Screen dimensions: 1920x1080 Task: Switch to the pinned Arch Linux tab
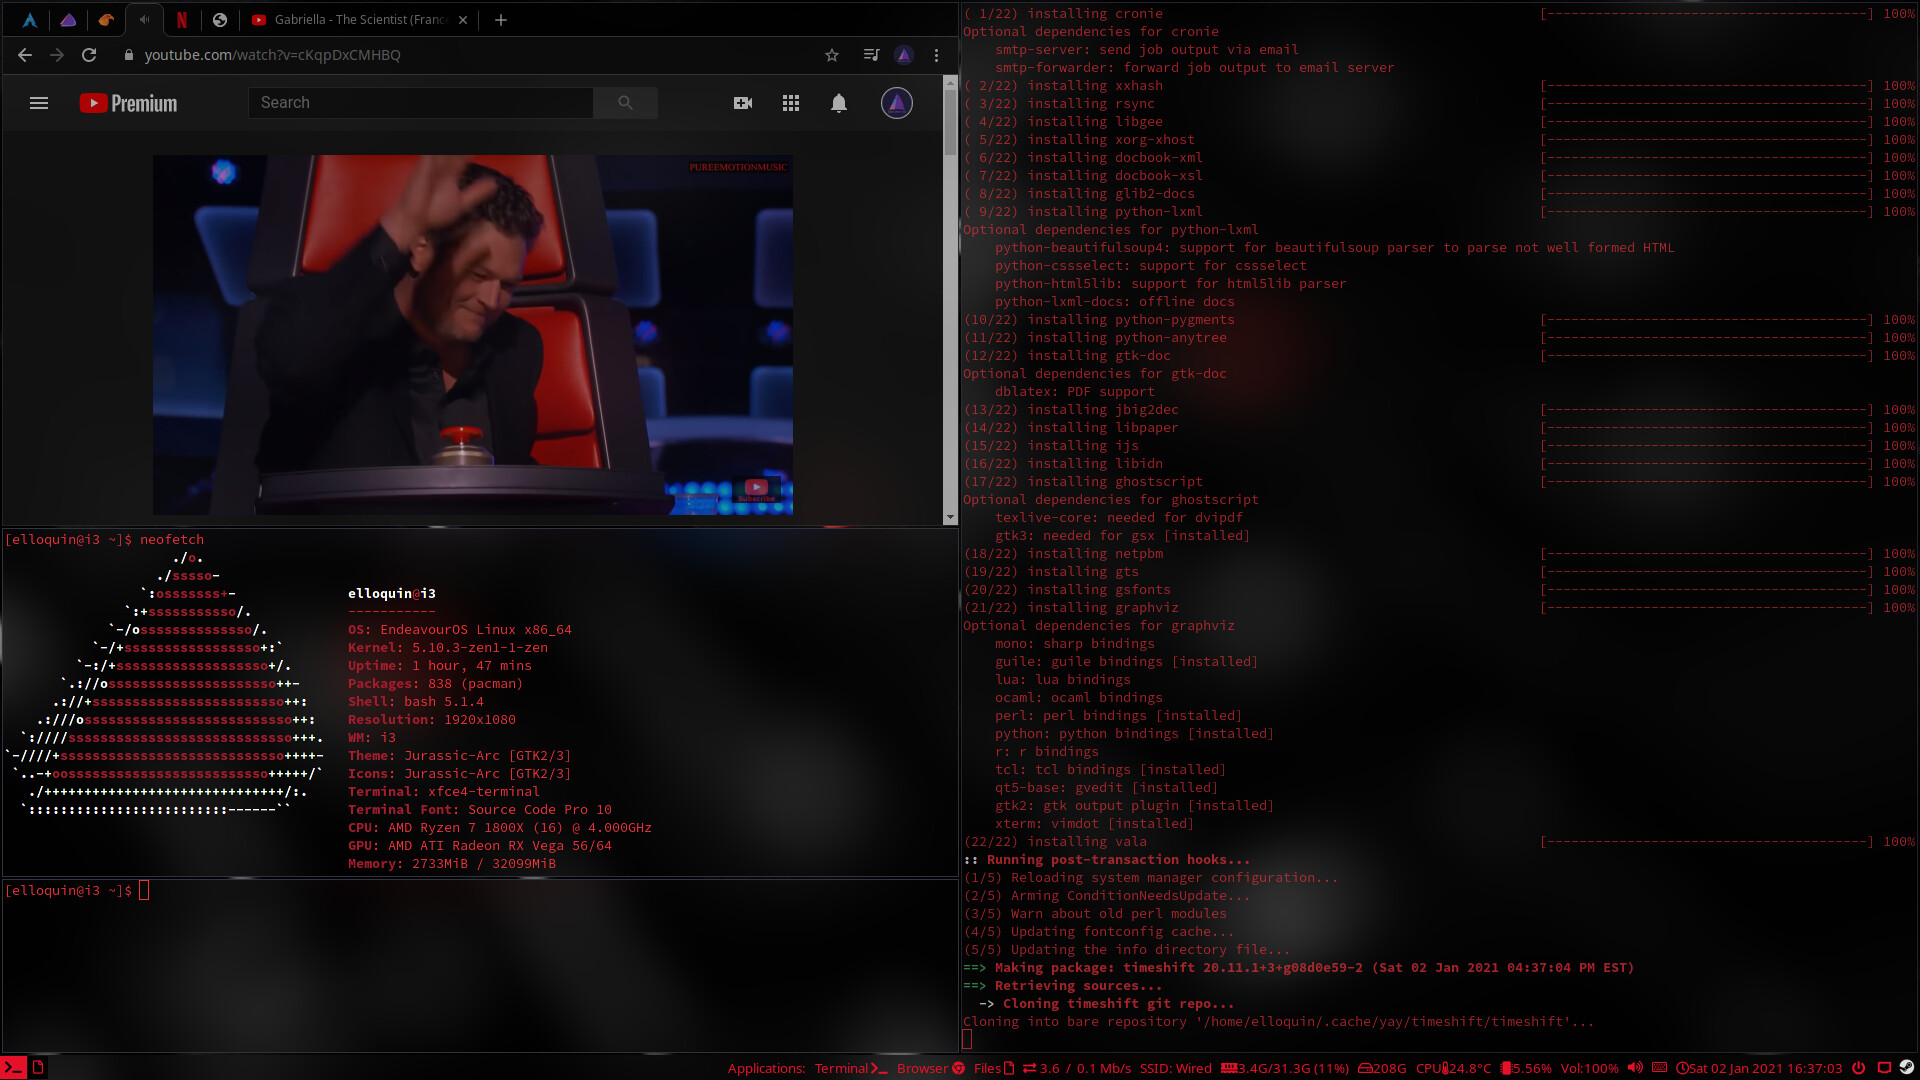(29, 19)
